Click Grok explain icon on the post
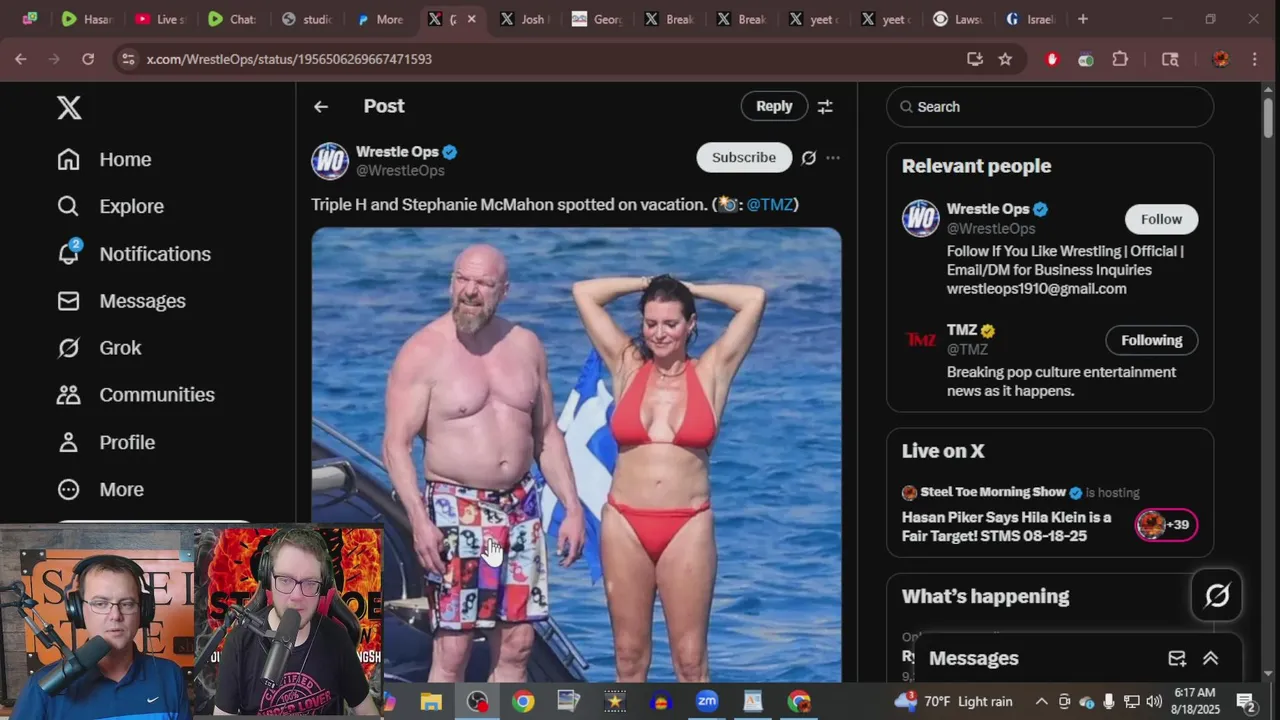1280x720 pixels. pos(809,158)
